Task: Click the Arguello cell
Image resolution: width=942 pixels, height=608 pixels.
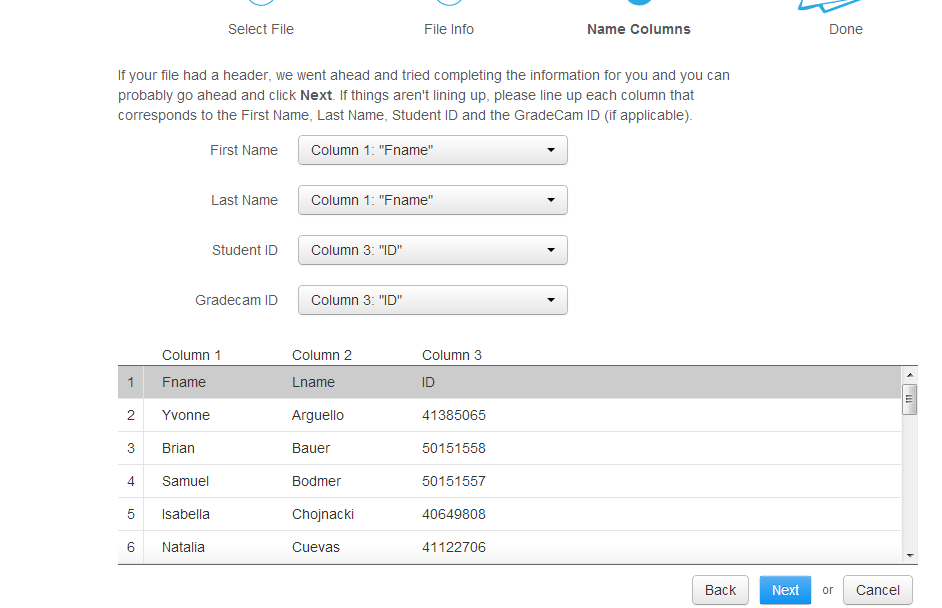Action: [318, 415]
